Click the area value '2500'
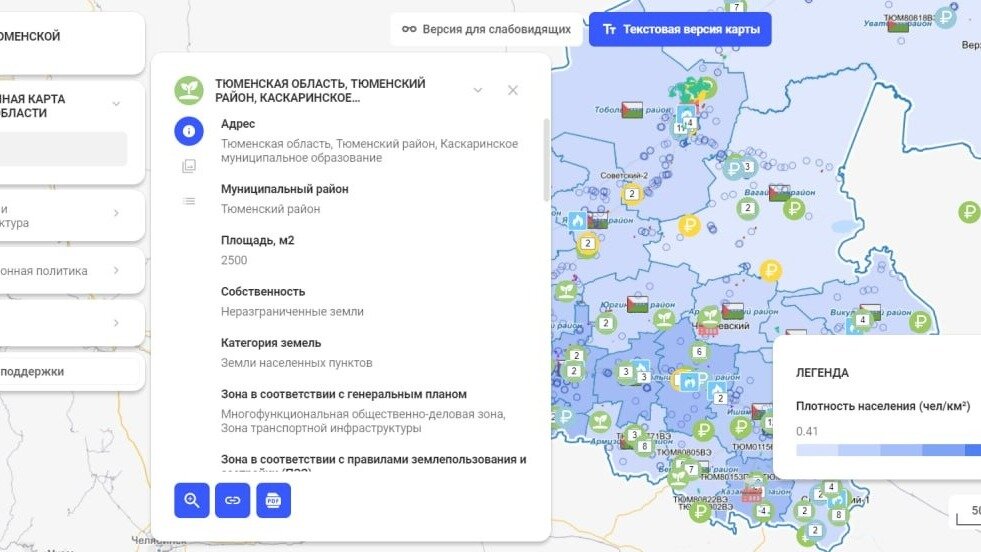The width and height of the screenshot is (981, 552). coord(234,260)
